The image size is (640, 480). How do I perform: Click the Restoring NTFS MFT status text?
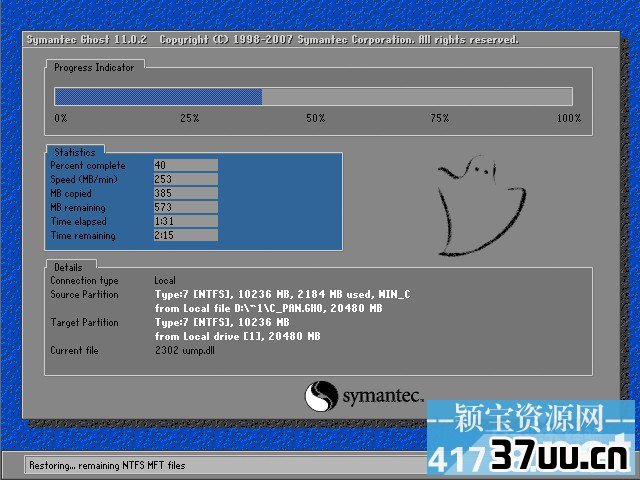click(107, 465)
